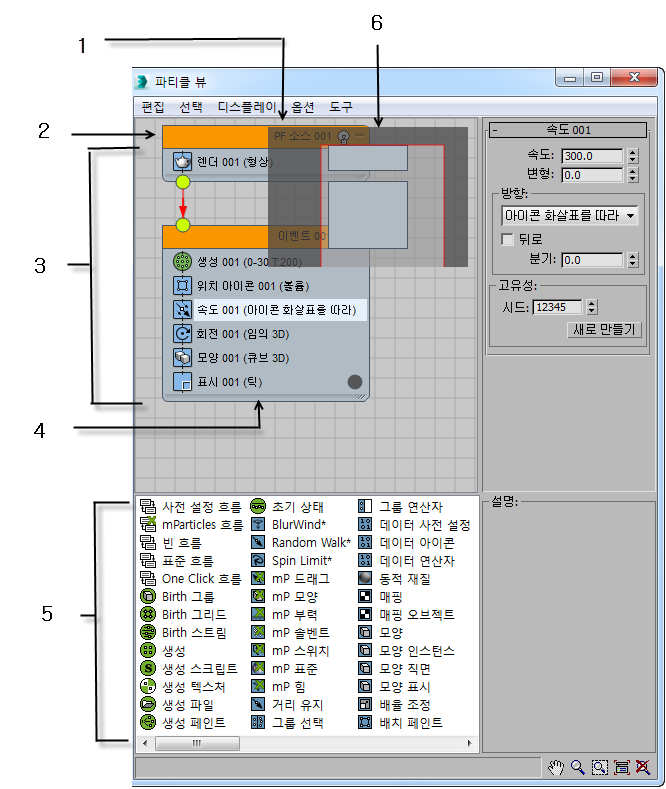Click the 시드 value field
666x789 pixels.
[557, 307]
